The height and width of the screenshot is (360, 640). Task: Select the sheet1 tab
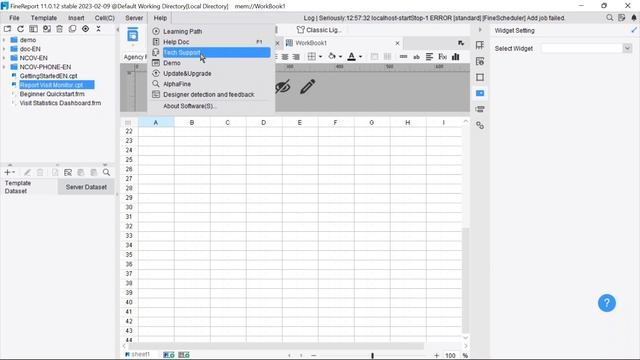click(138, 355)
